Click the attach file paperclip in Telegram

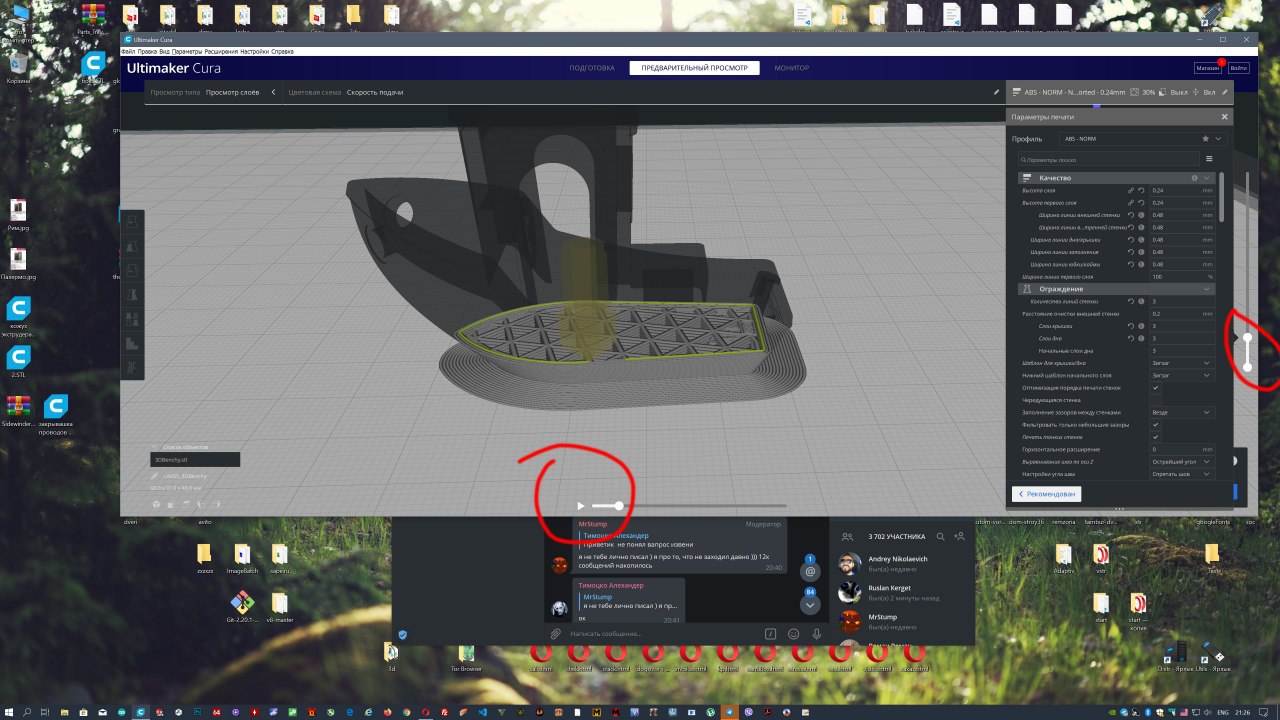click(556, 634)
